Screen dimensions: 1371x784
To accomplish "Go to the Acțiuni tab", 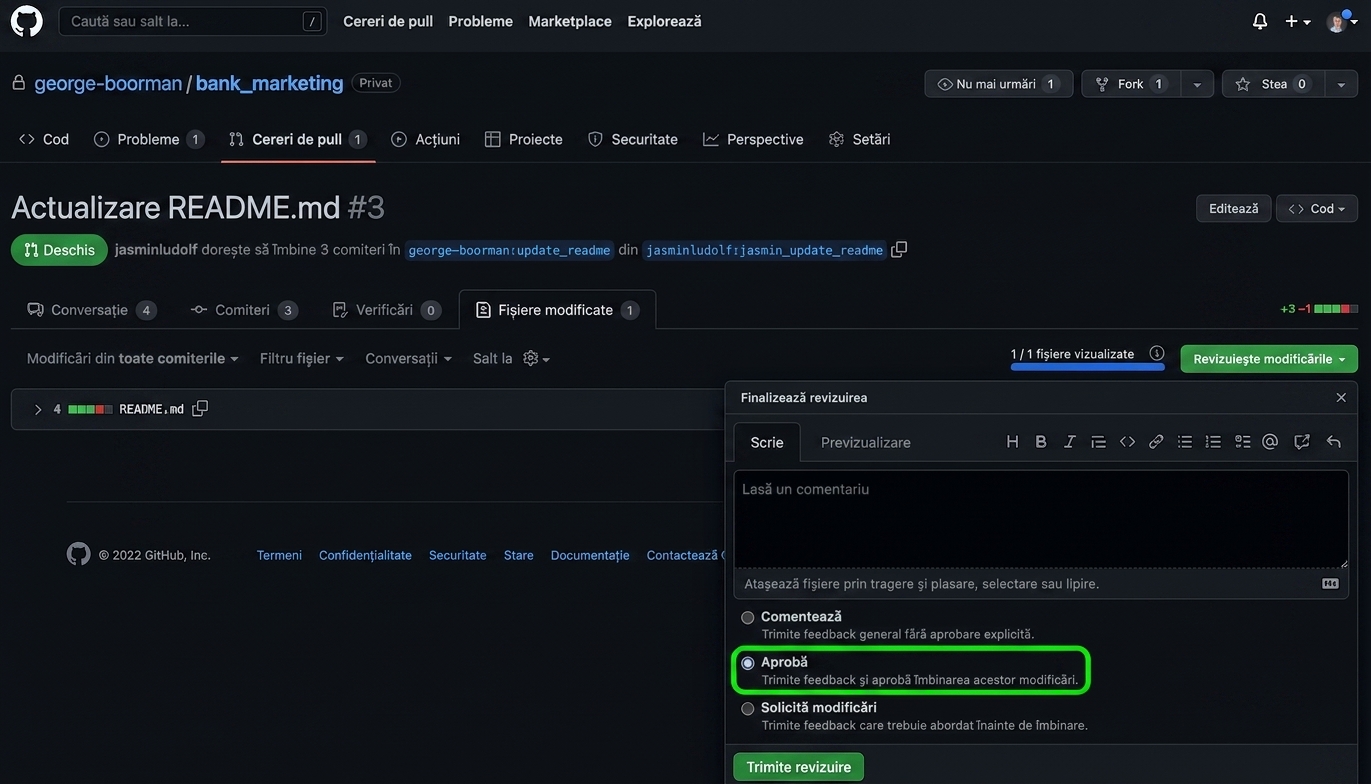I will pyautogui.click(x=426, y=139).
